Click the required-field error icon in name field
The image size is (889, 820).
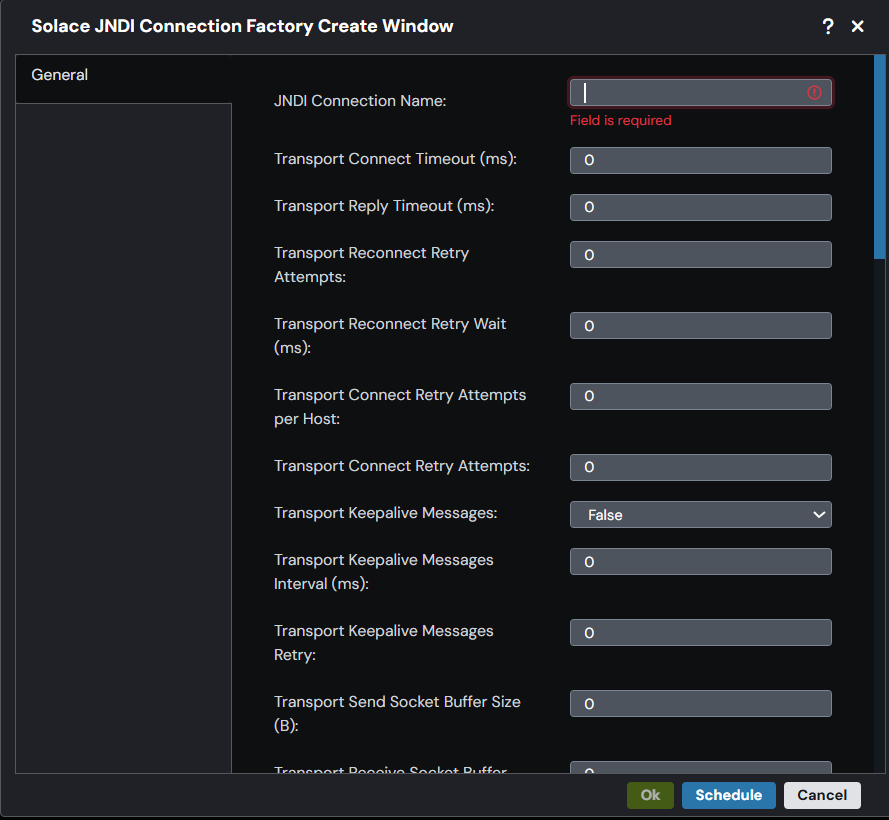point(814,92)
